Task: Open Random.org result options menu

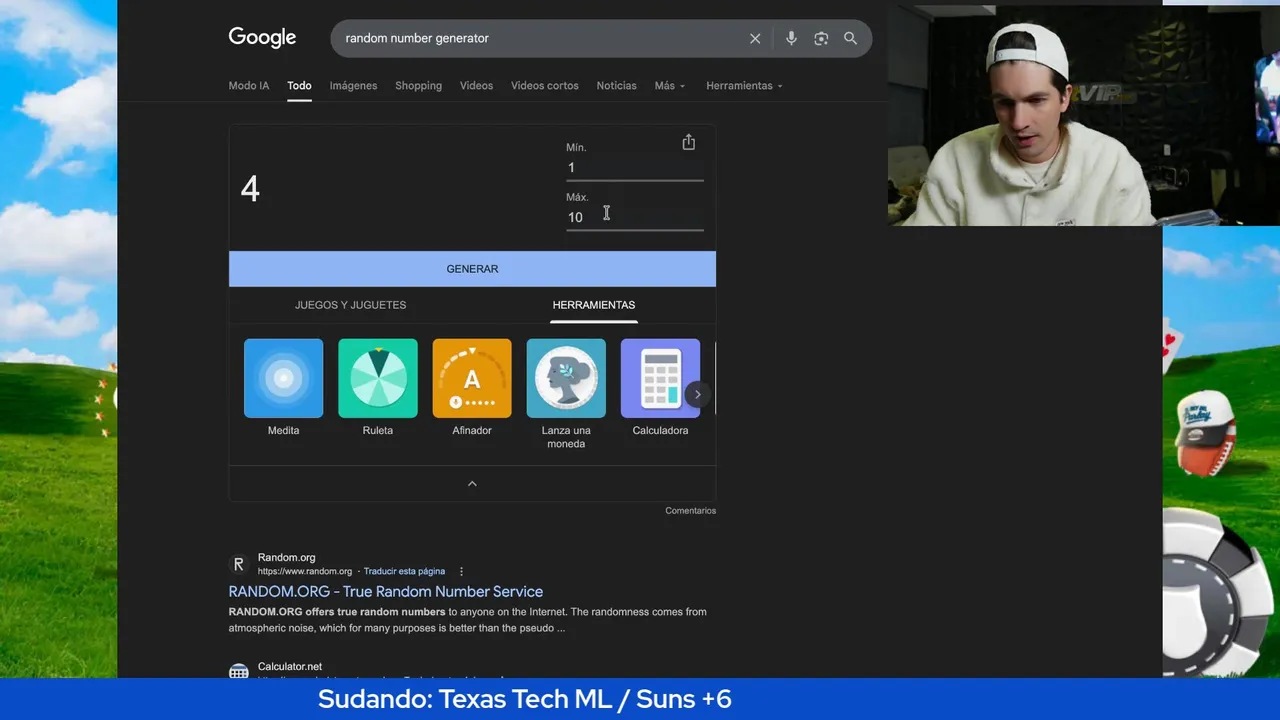Action: tap(461, 571)
